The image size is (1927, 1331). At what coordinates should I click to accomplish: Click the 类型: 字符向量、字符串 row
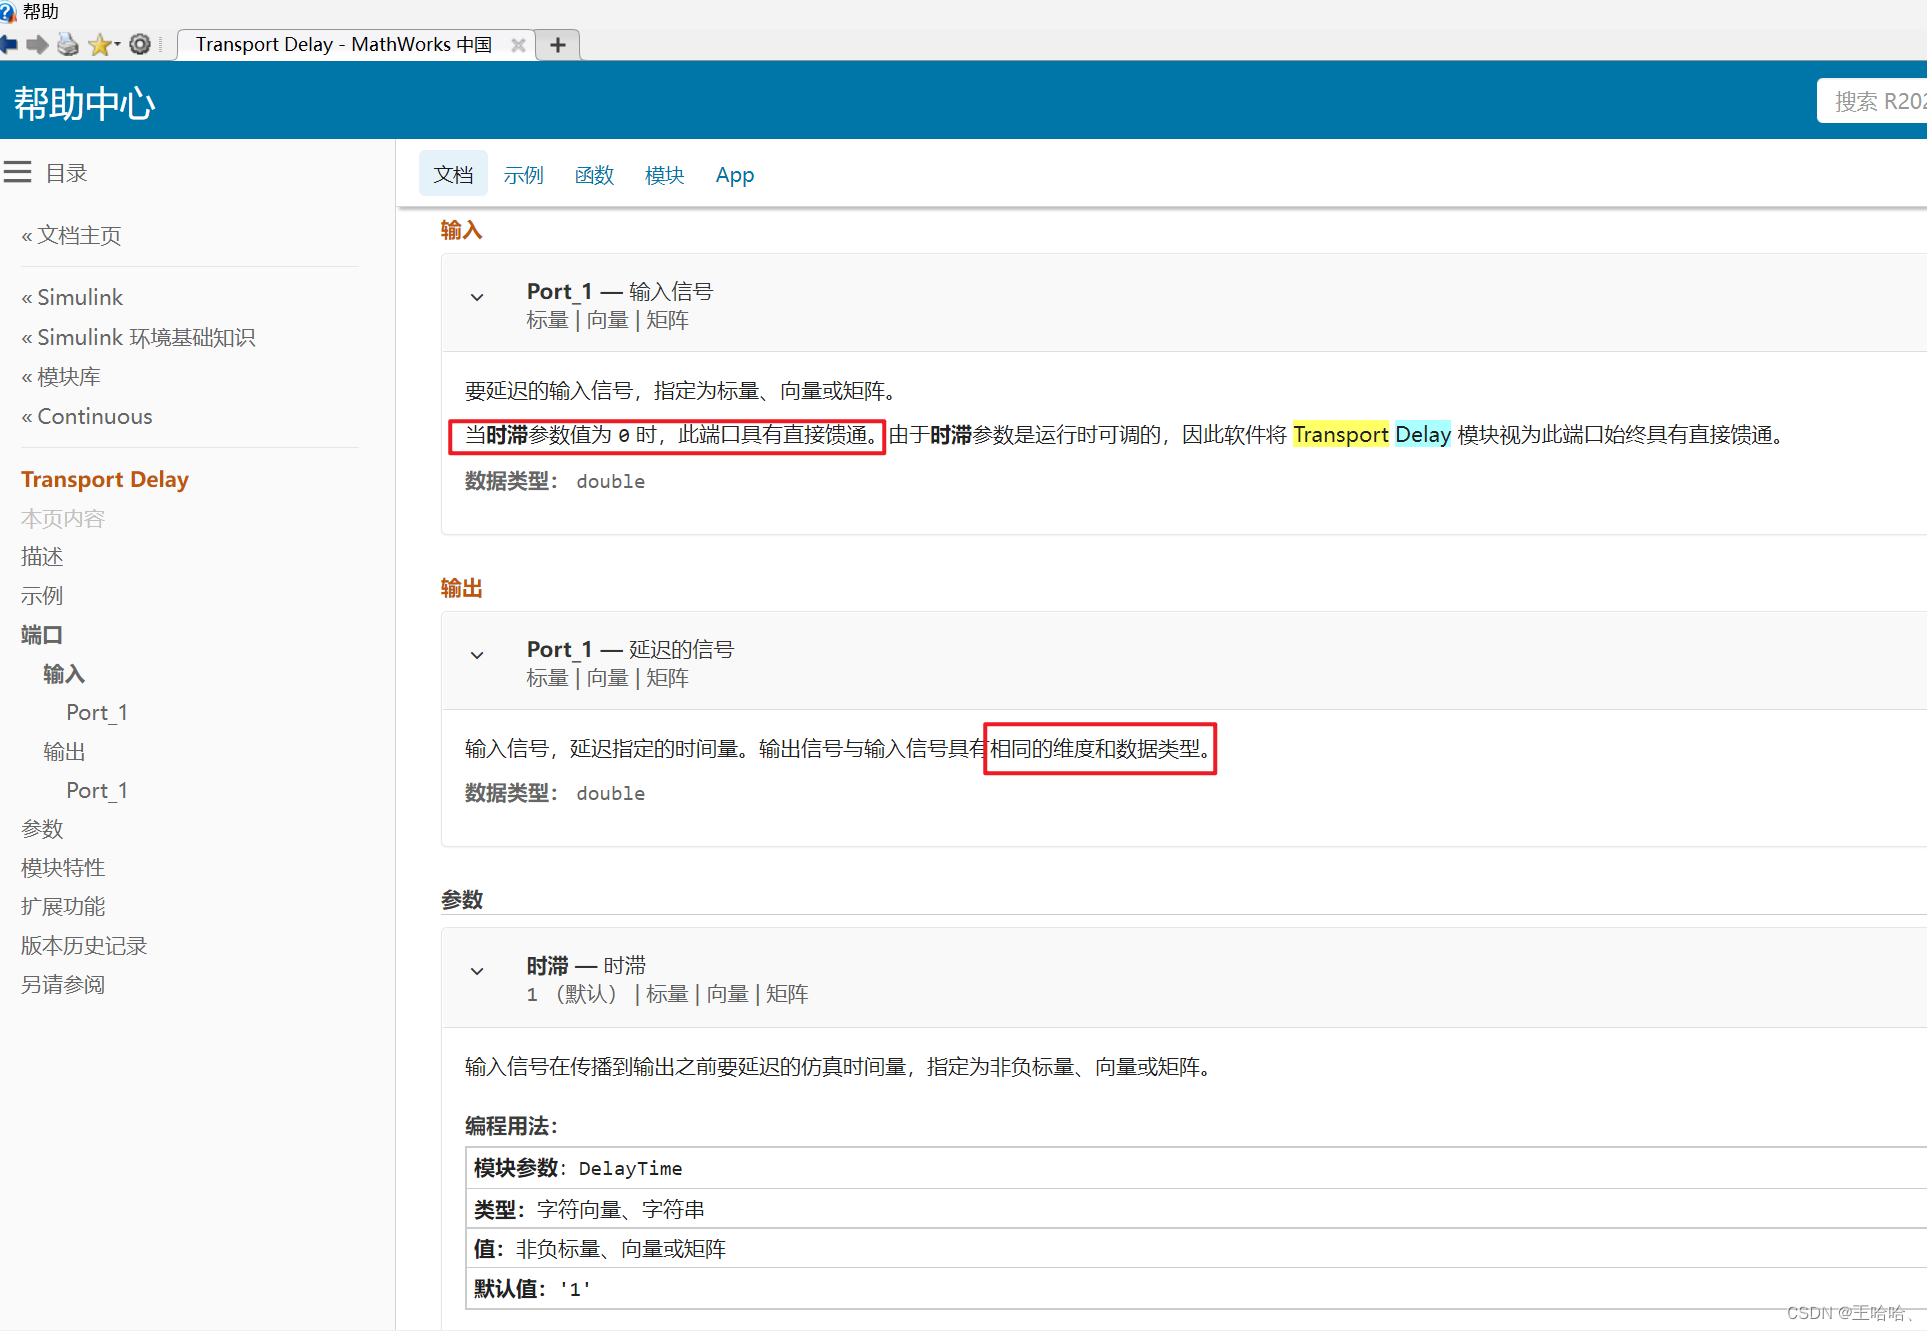(x=1196, y=1209)
